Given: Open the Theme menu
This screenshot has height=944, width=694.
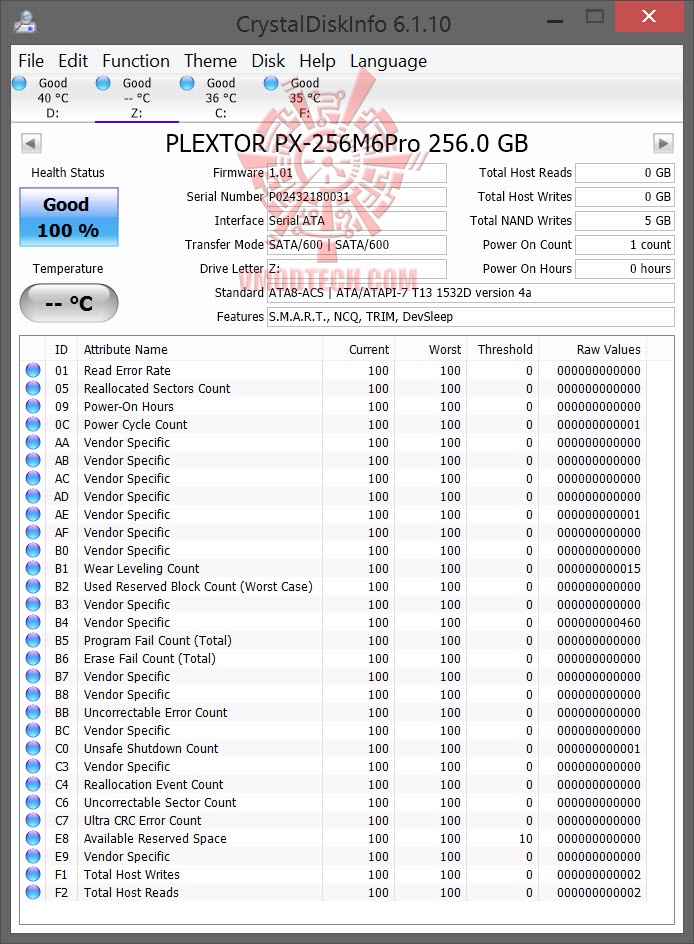Looking at the screenshot, I should click(210, 61).
